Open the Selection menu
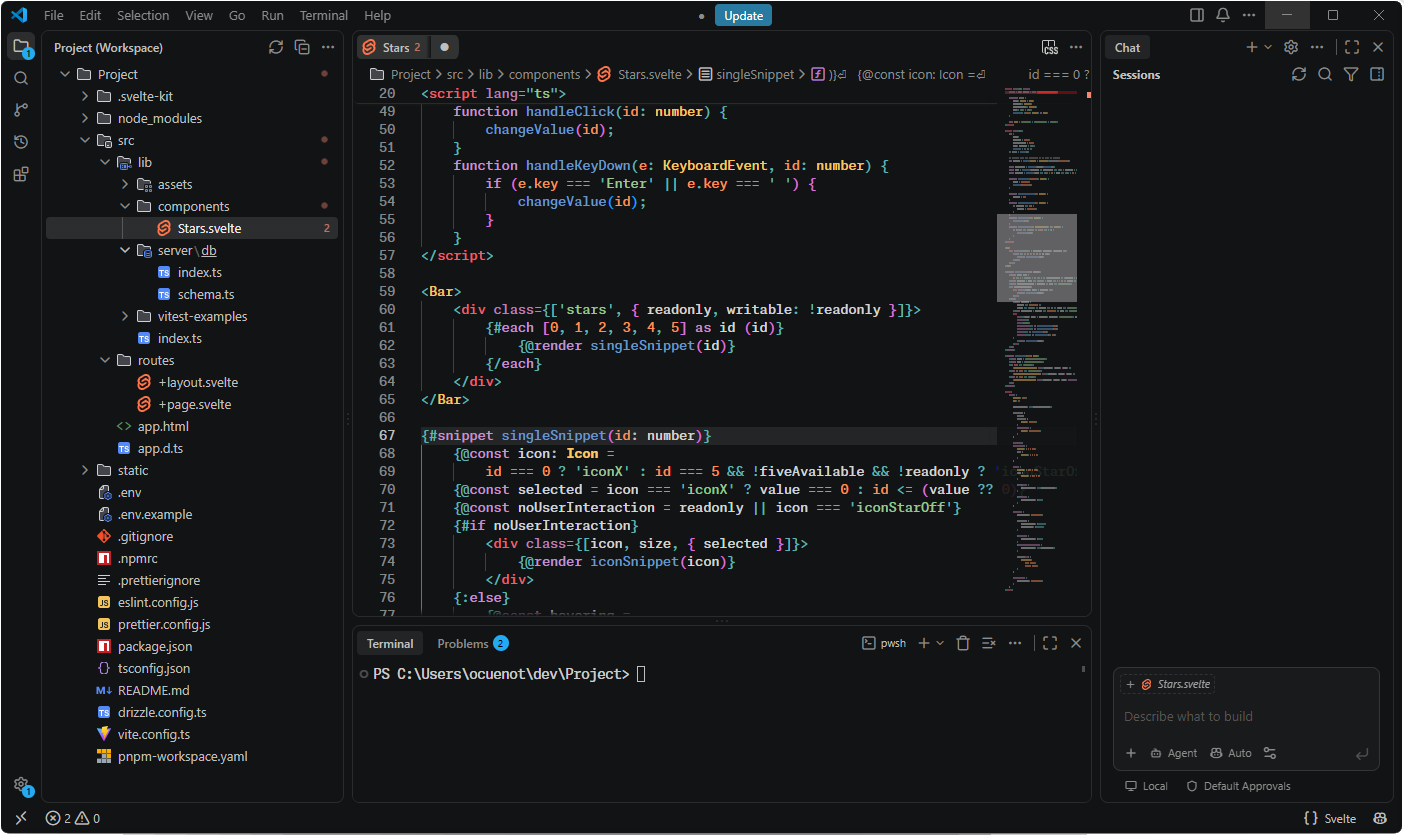The width and height of the screenshot is (1404, 835). pos(143,15)
